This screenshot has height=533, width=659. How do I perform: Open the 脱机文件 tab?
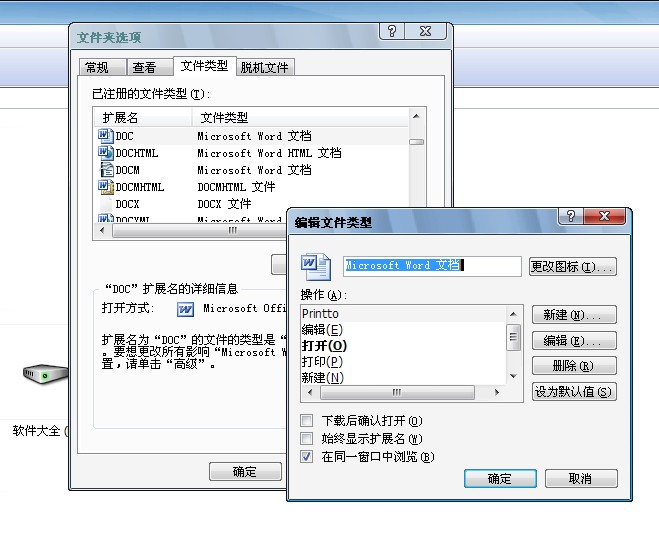(x=265, y=67)
